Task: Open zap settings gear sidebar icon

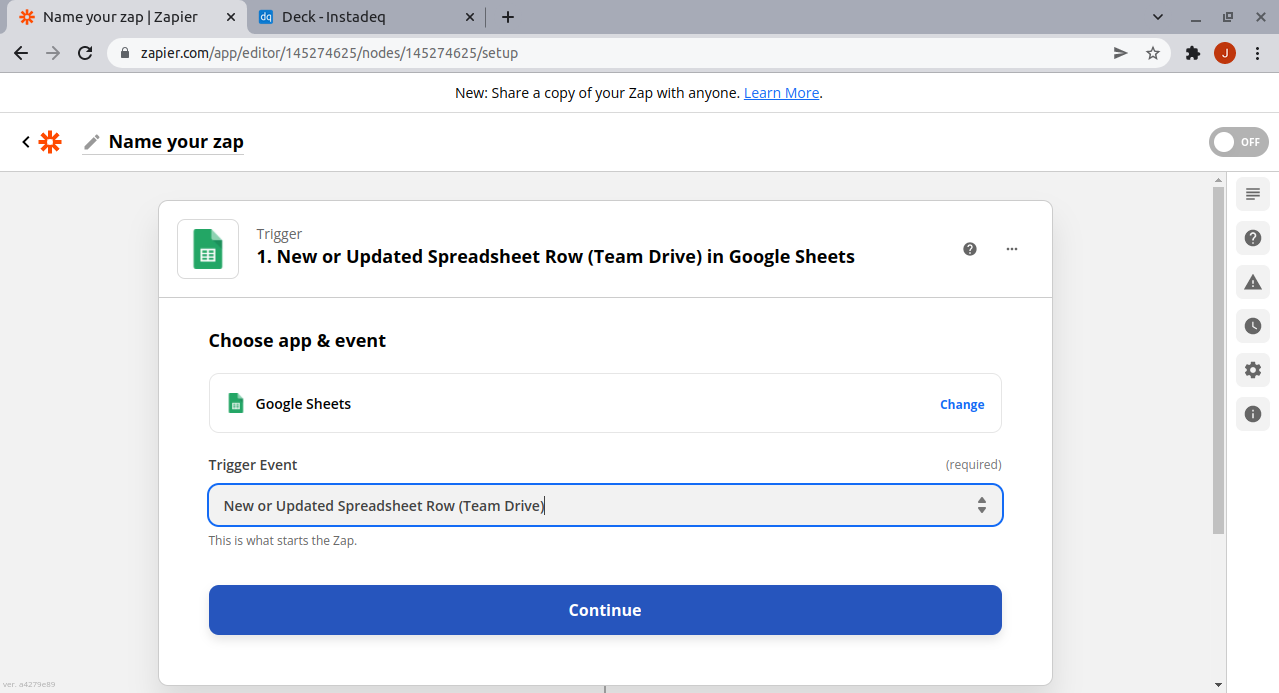Action: pyautogui.click(x=1253, y=370)
